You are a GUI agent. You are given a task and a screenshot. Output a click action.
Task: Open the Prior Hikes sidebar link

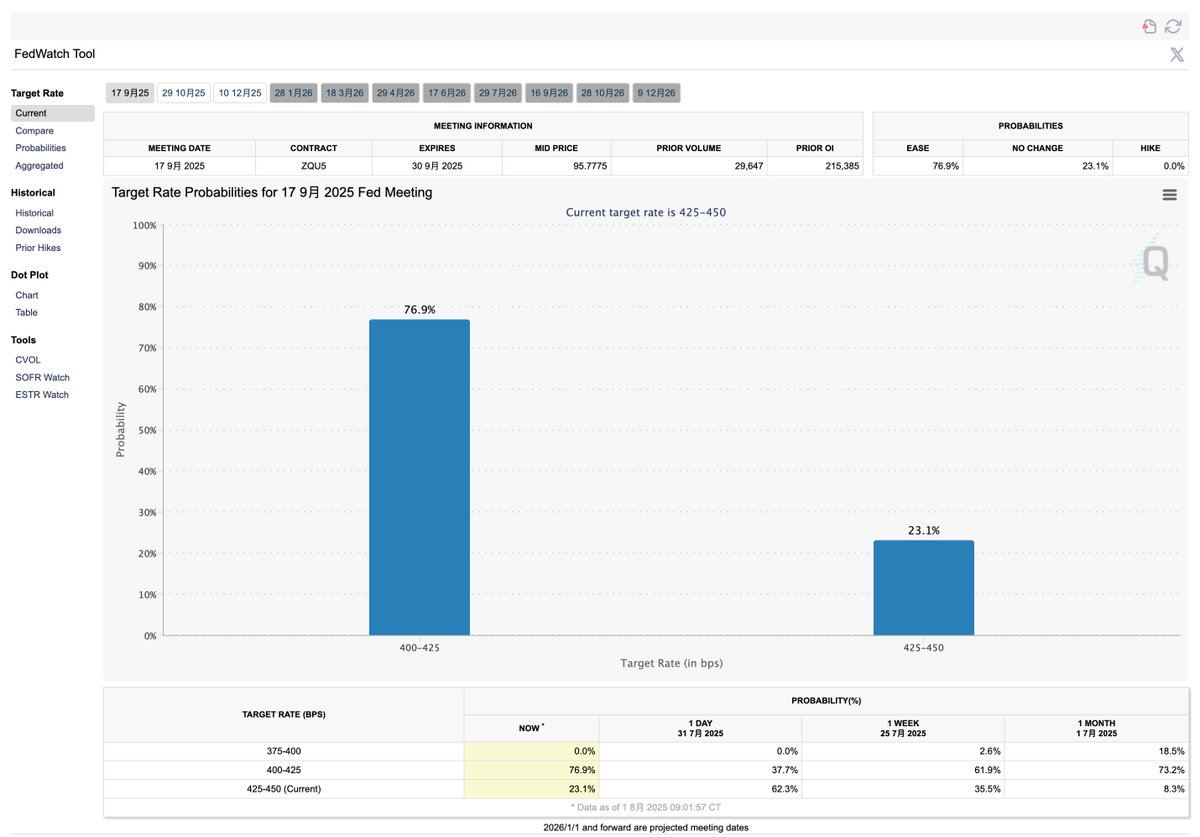38,248
